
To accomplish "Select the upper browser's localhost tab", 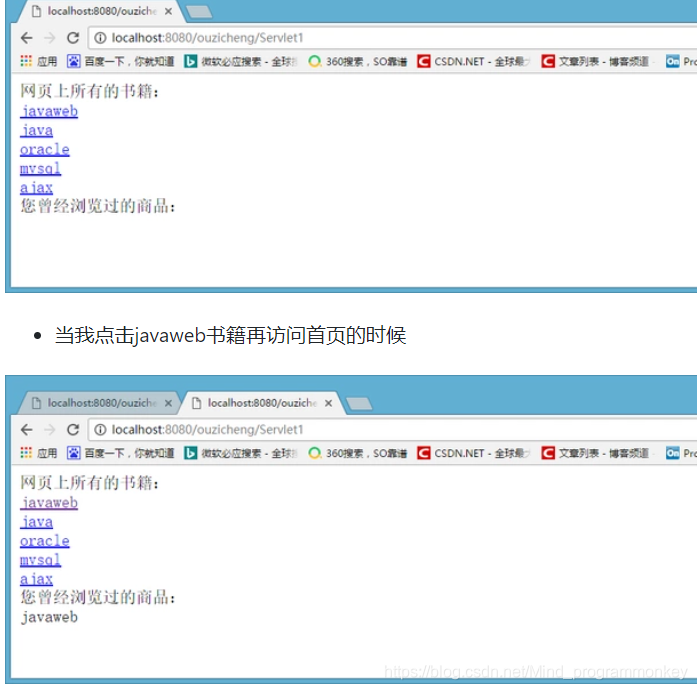I will pyautogui.click(x=100, y=11).
